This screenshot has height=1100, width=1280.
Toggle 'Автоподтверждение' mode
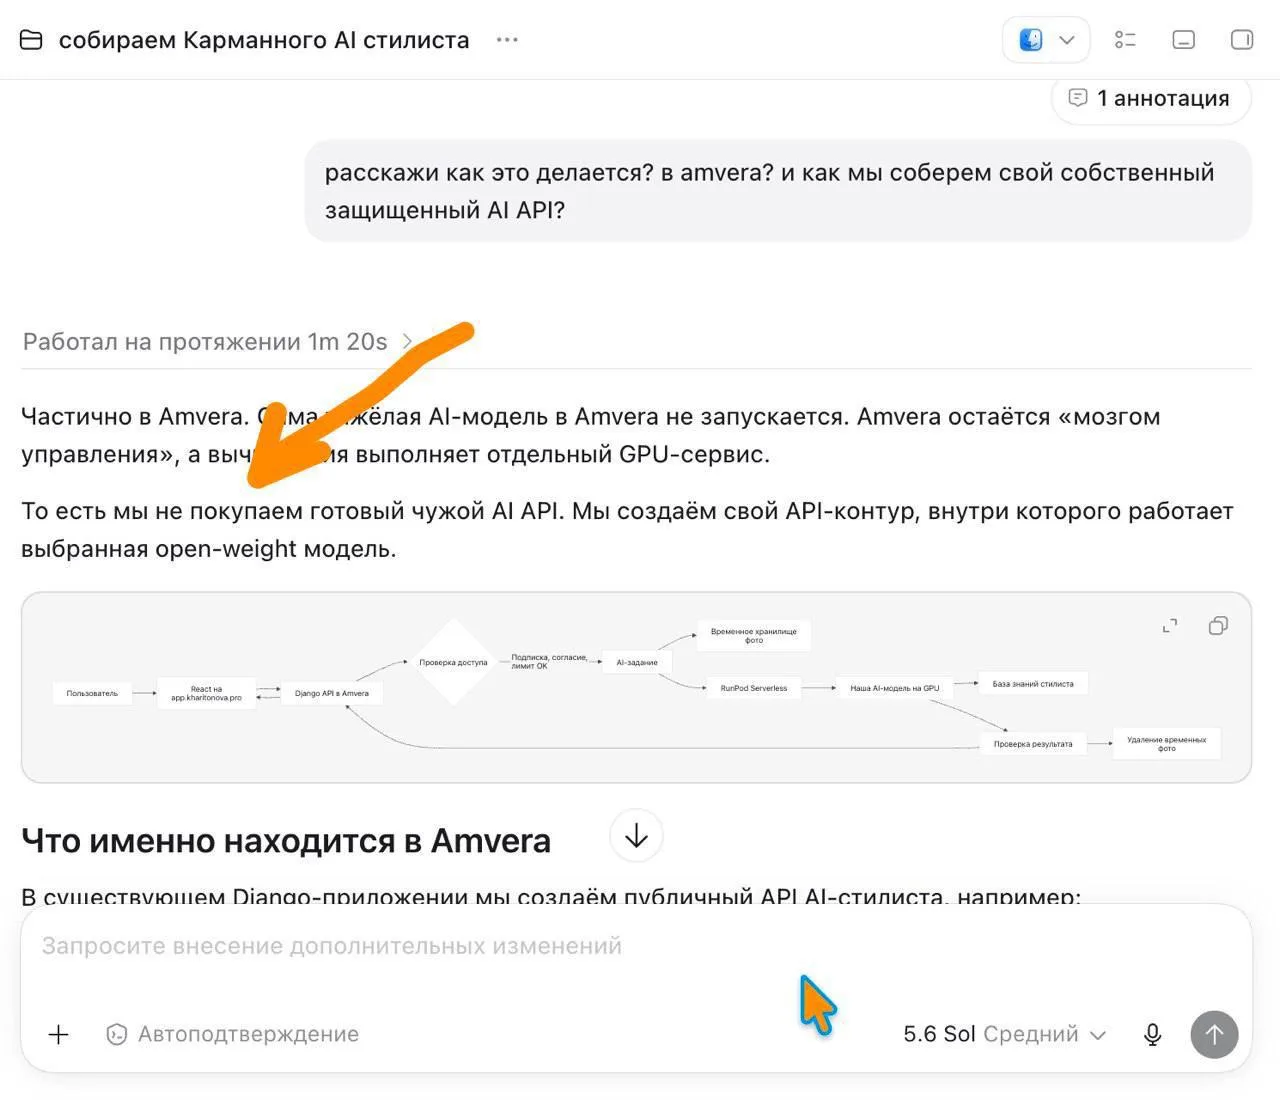(x=232, y=1034)
